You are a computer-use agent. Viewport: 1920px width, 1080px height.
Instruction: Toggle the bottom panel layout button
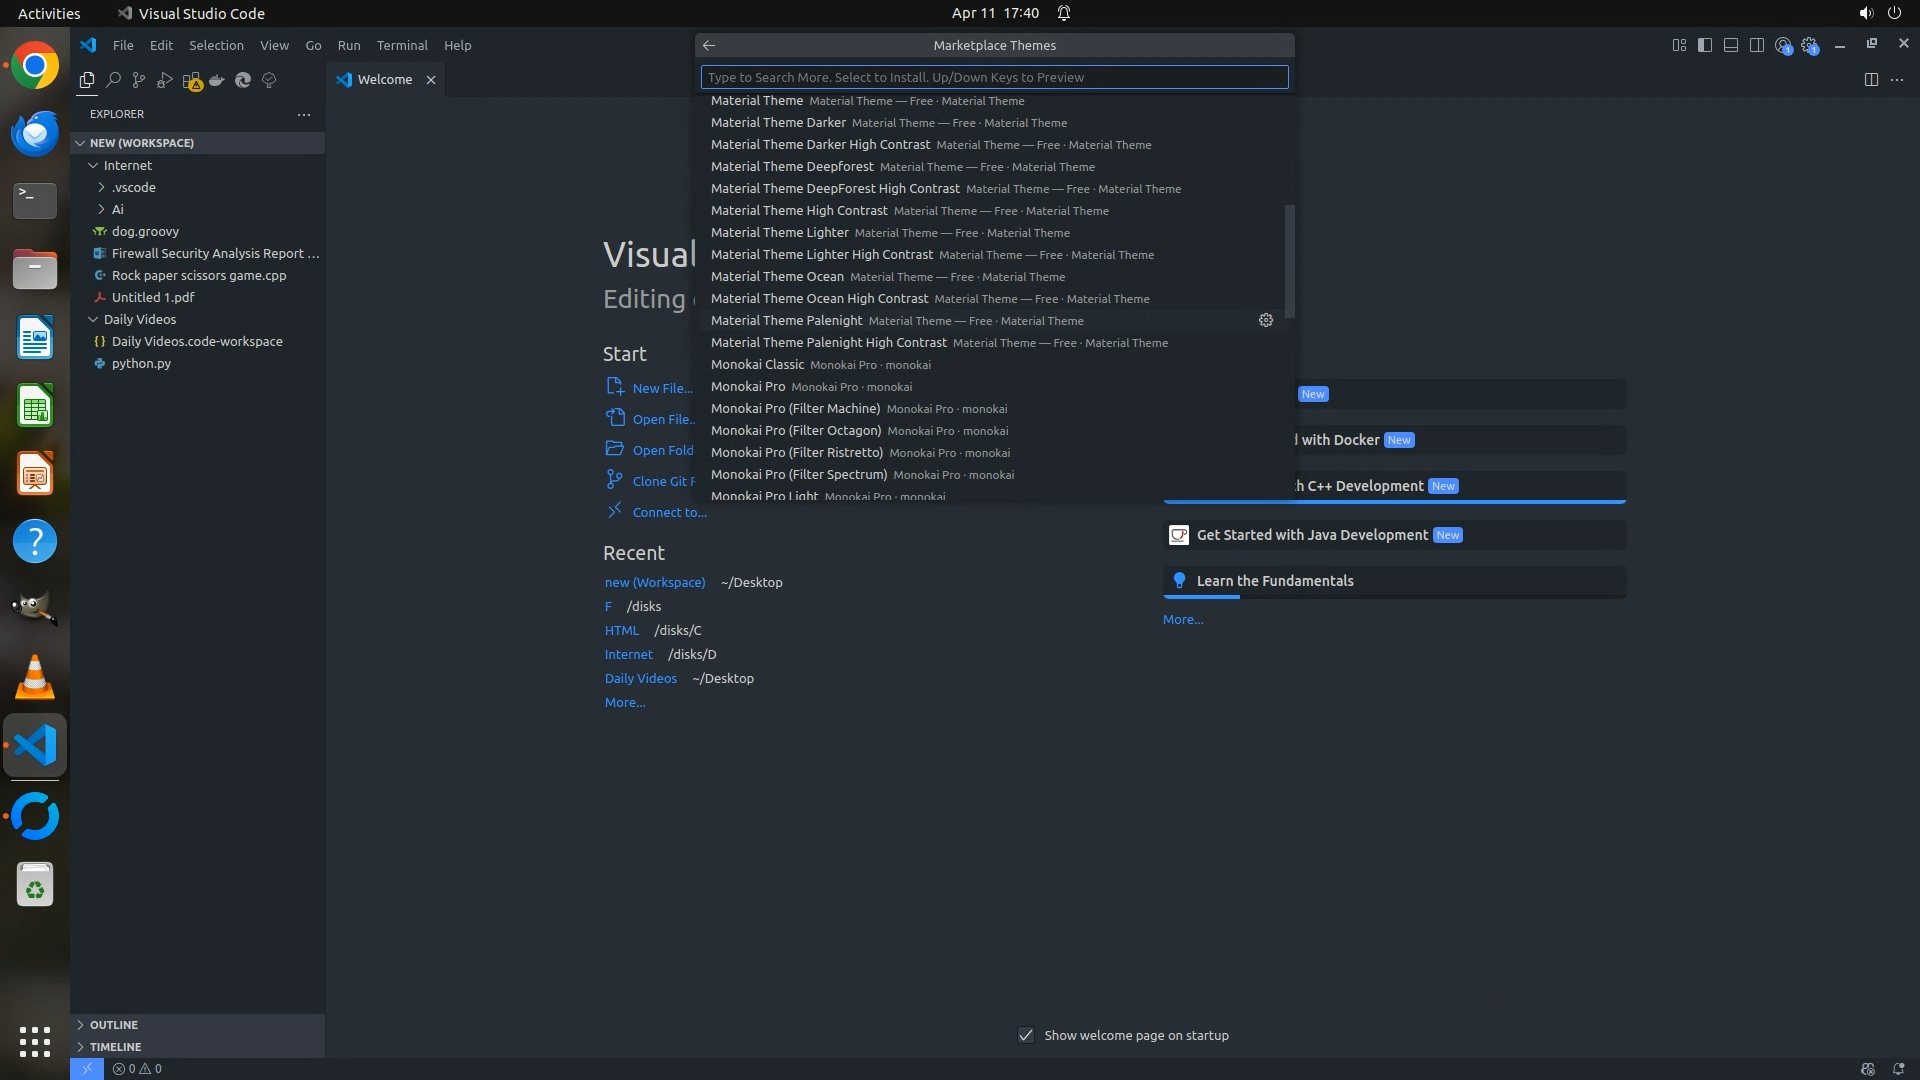(x=1731, y=45)
